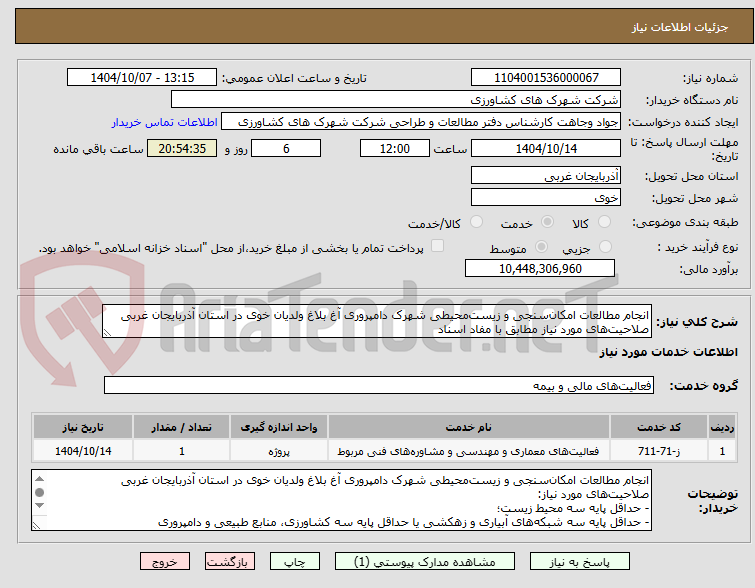Screen dimensions: 755x588
Task: Click the تاریخ نیاز column header
Action: [x=83, y=427]
